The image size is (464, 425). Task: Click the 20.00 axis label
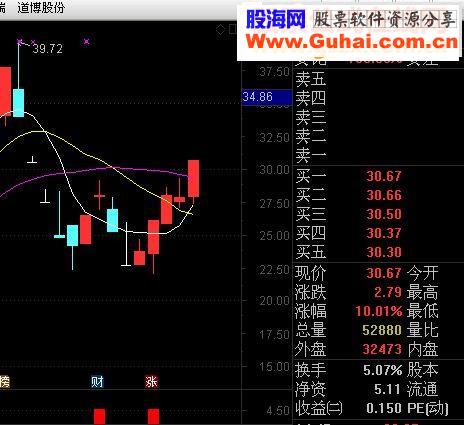274,301
